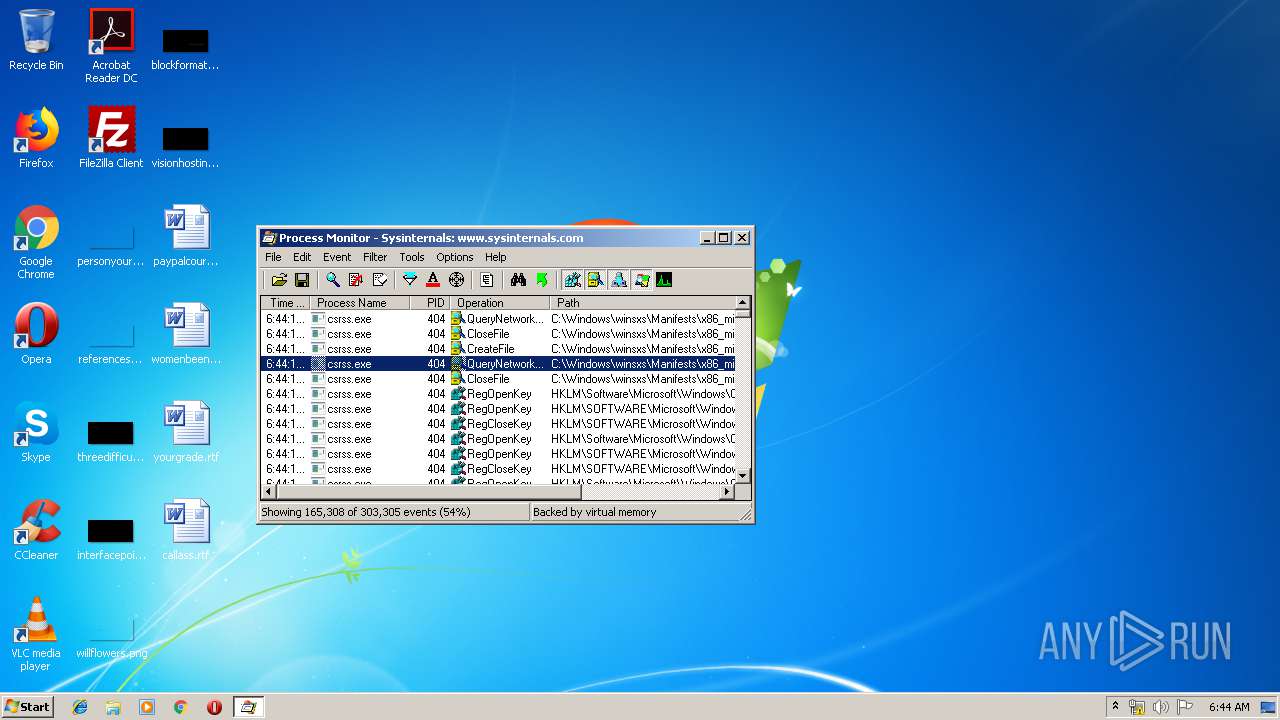The width and height of the screenshot is (1280, 720).
Task: Select the Include Process From Window crosshair icon
Action: click(457, 280)
